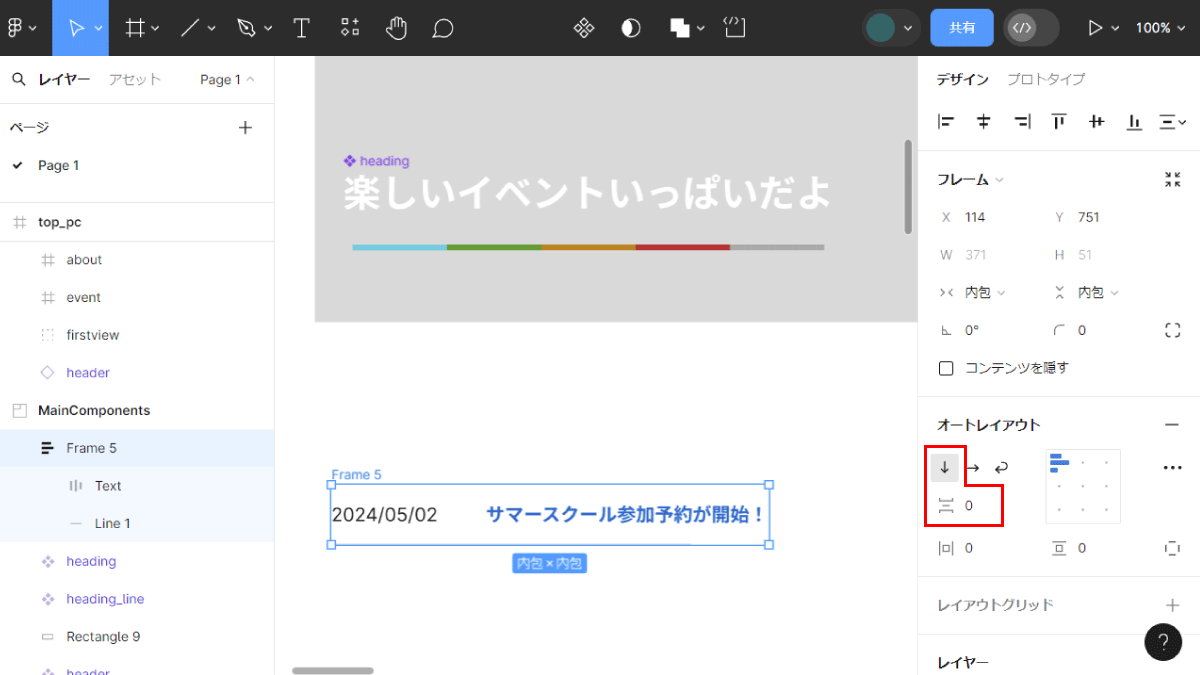Select the Line shape tool
The width and height of the screenshot is (1200, 675).
[190, 28]
